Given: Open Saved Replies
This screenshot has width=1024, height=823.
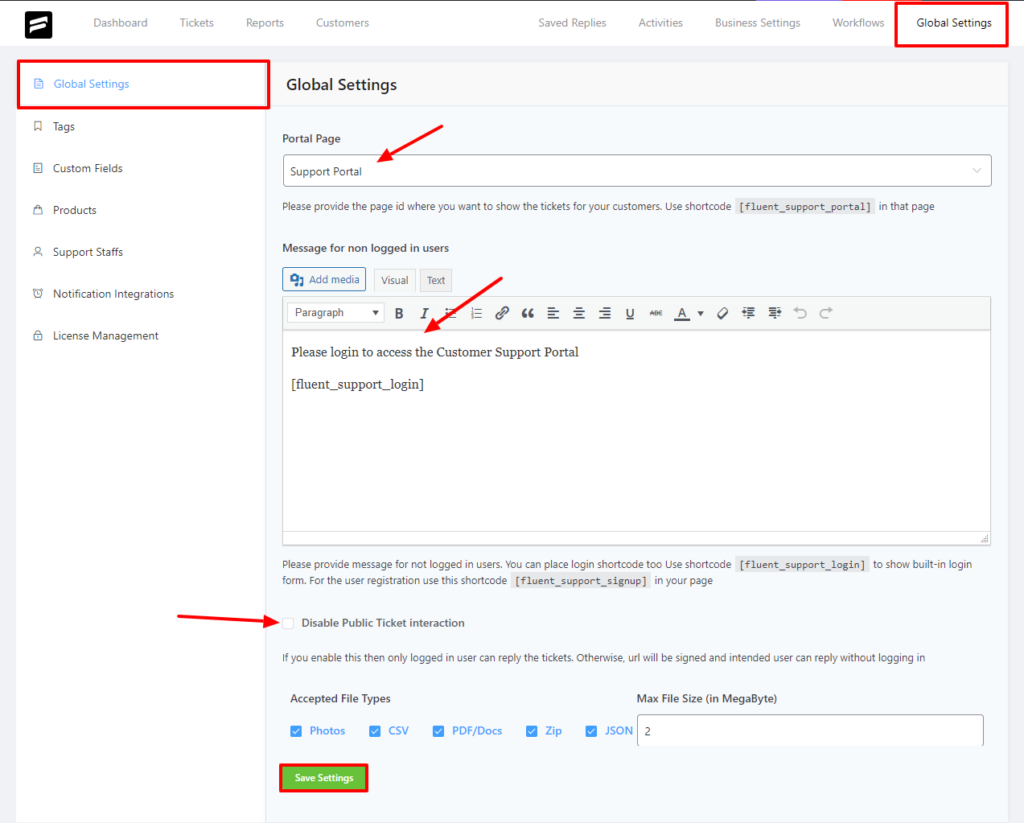Looking at the screenshot, I should point(572,23).
